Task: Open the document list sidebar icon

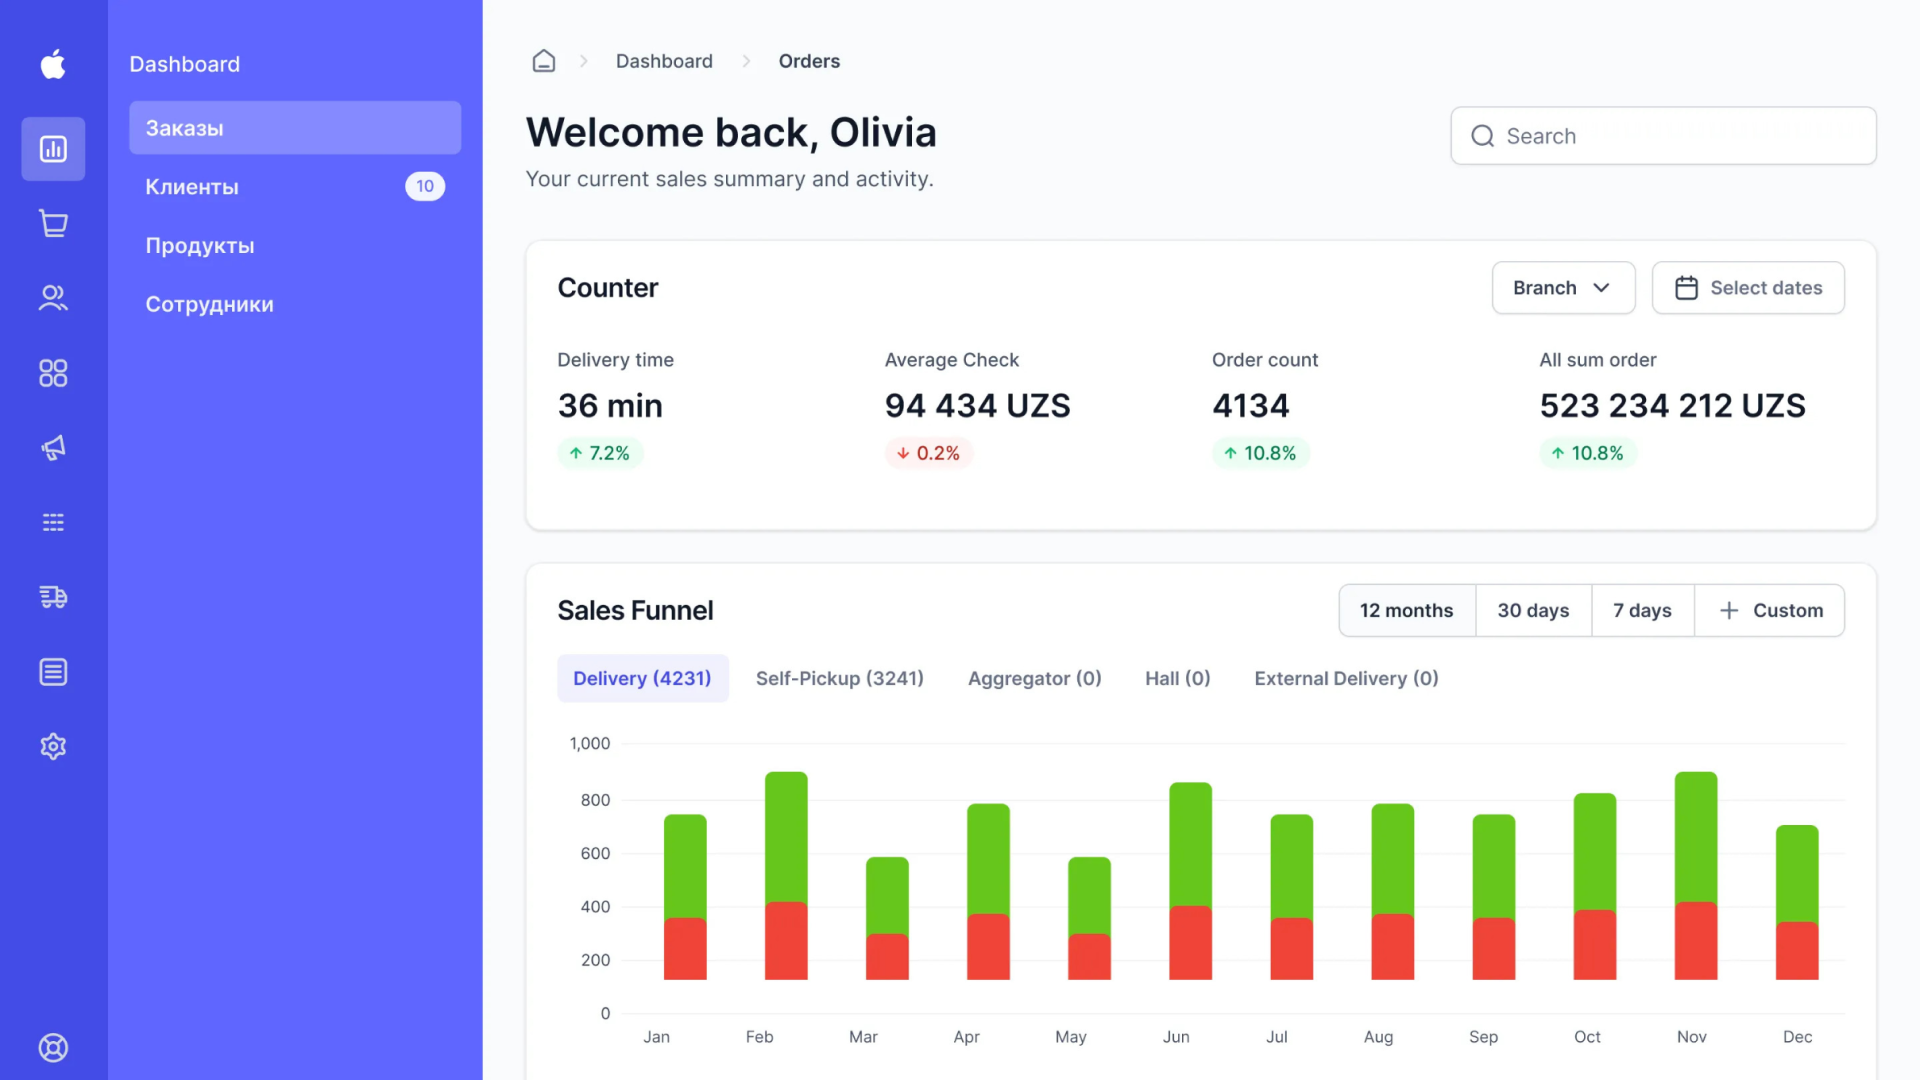Action: (x=53, y=672)
